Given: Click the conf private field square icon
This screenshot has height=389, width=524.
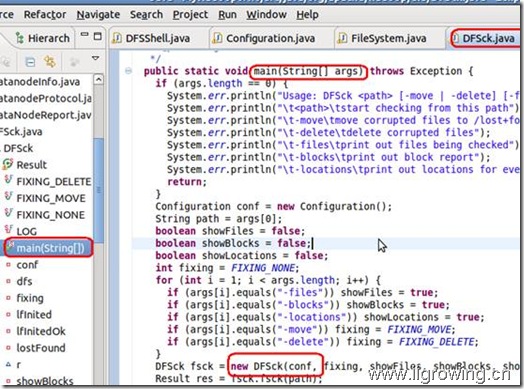Looking at the screenshot, I should 8,265.
